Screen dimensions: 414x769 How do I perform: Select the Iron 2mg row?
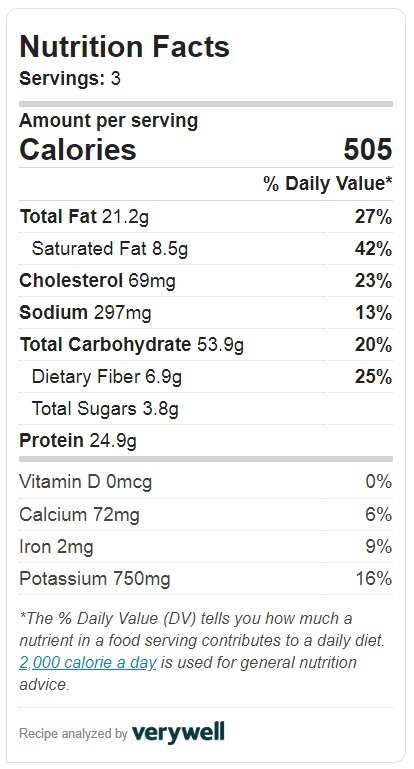coord(206,546)
